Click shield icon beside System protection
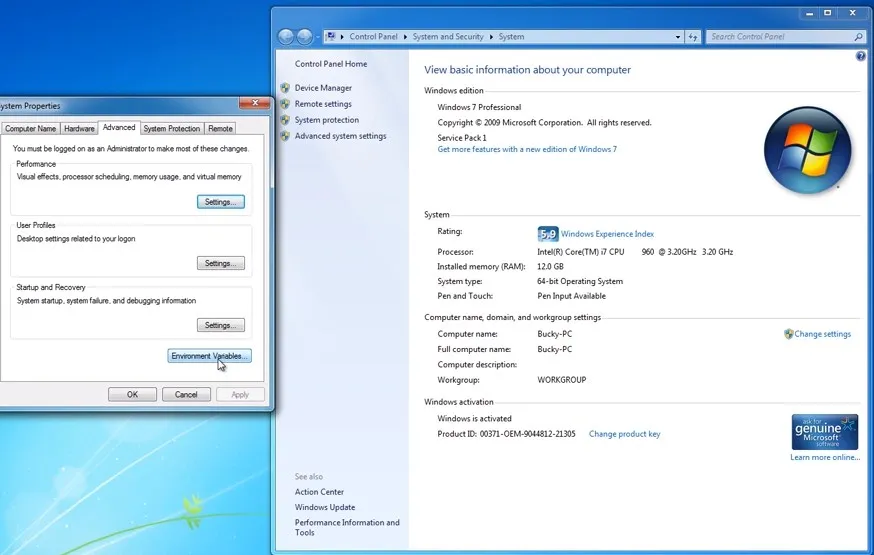 coord(285,120)
